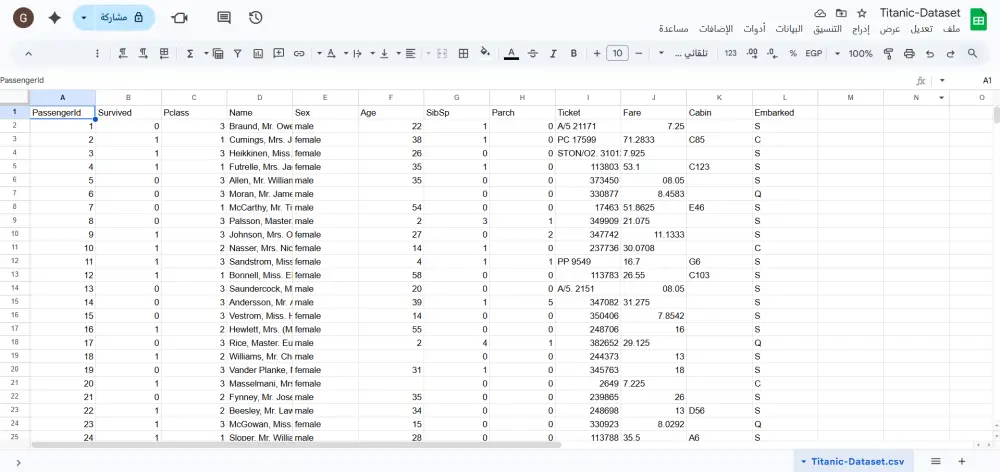The image size is (1000, 472).
Task: Go to Sheets home via green logo
Action: (x=978, y=20)
